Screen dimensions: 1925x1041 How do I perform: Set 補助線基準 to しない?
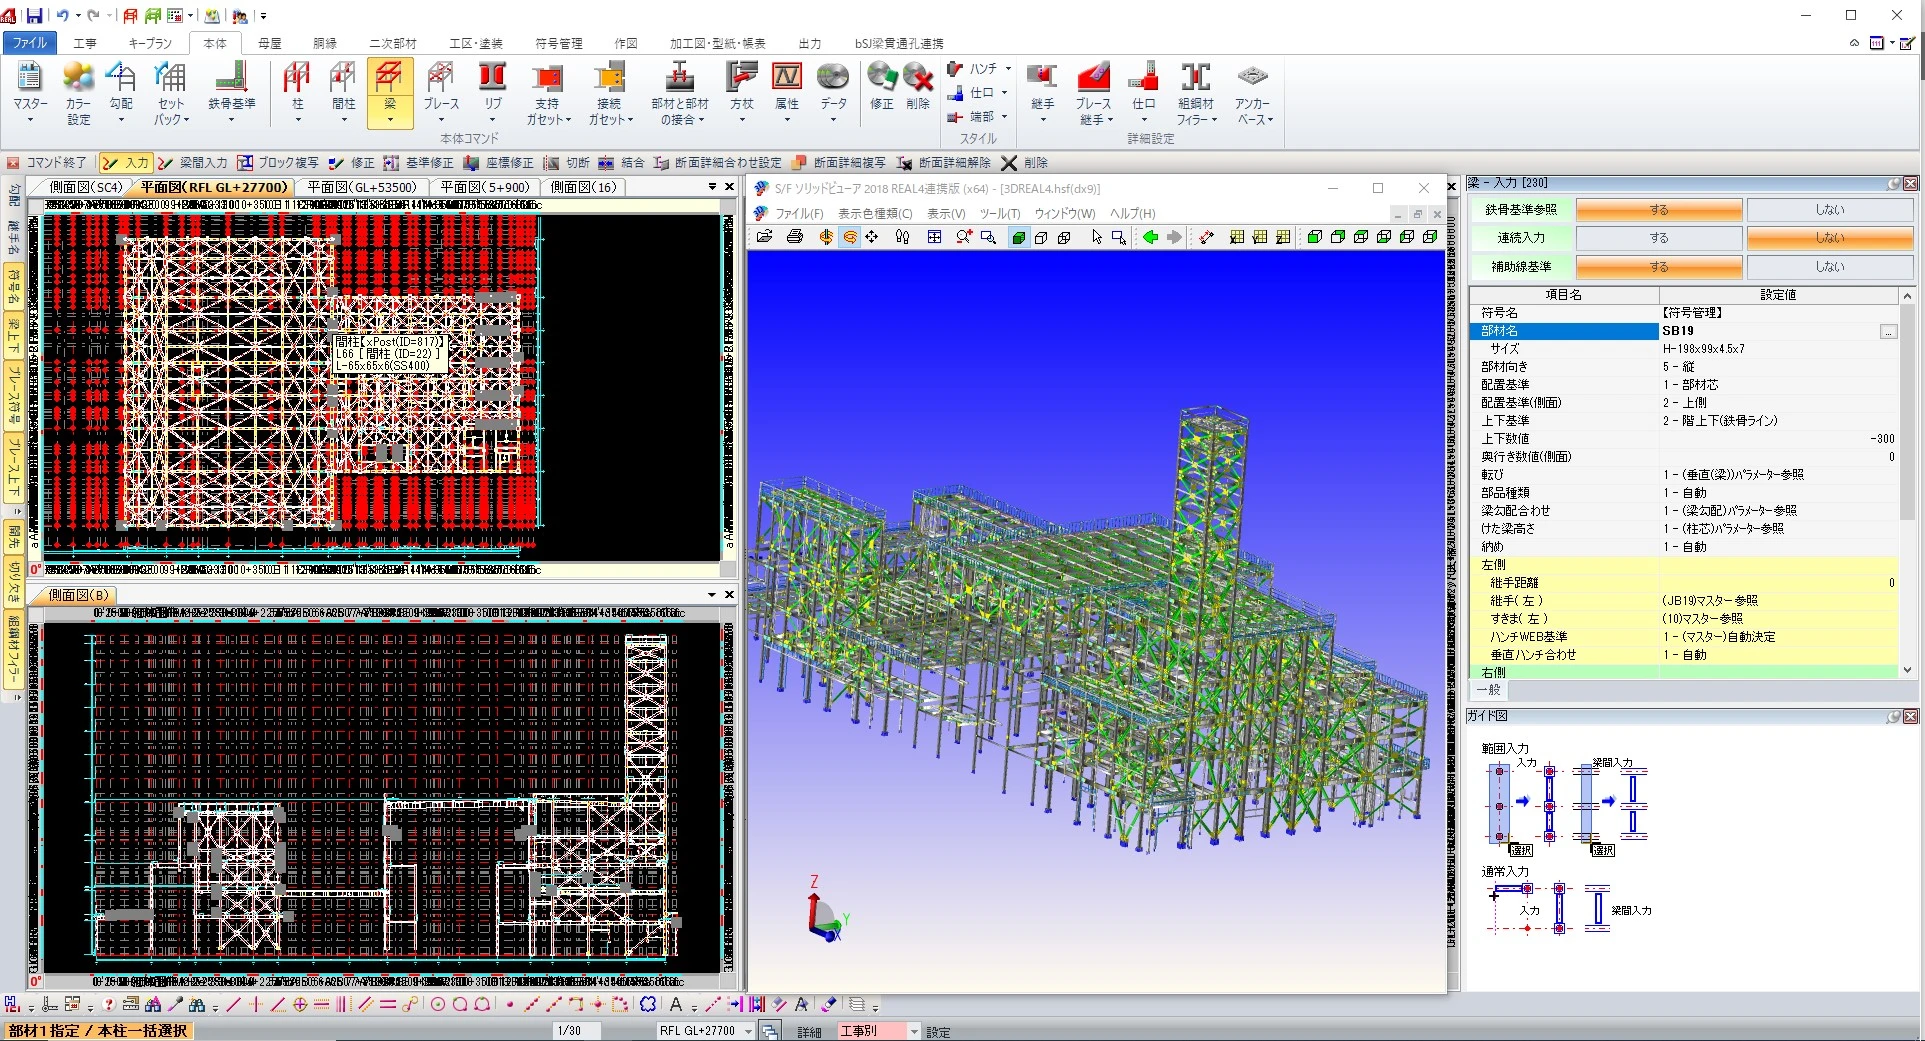tap(1829, 267)
